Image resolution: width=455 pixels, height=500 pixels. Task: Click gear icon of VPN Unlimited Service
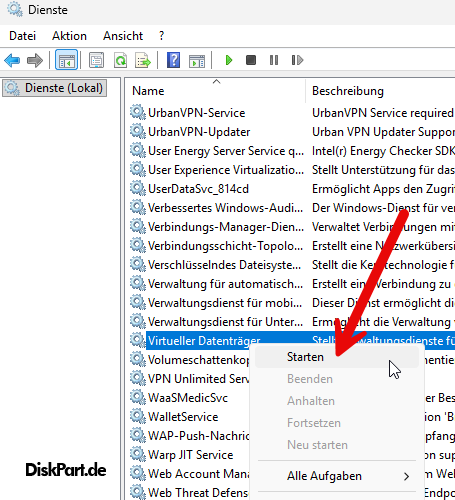(x=138, y=378)
